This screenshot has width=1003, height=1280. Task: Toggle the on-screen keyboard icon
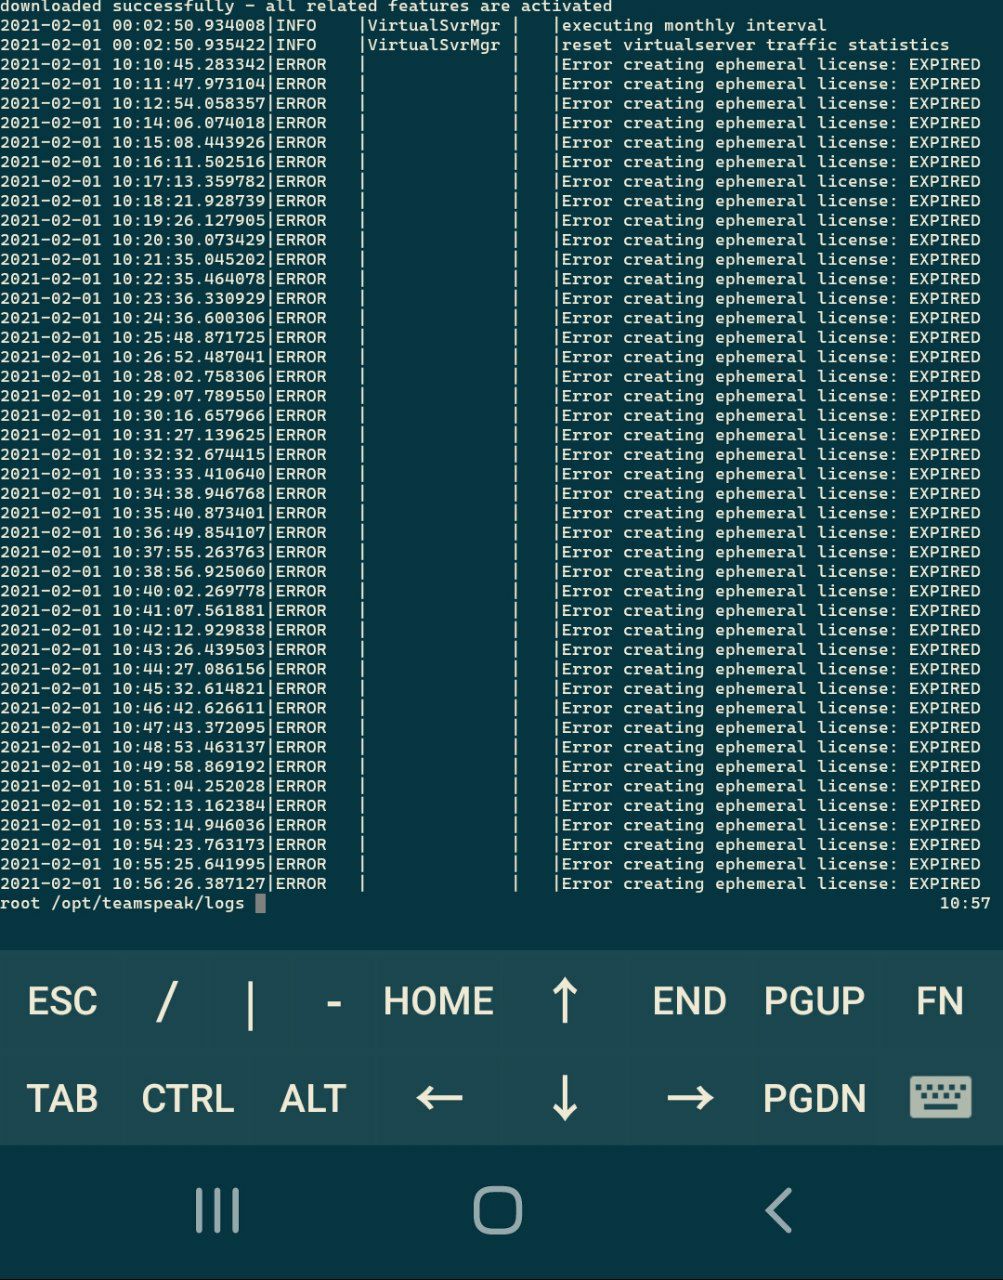point(940,1097)
